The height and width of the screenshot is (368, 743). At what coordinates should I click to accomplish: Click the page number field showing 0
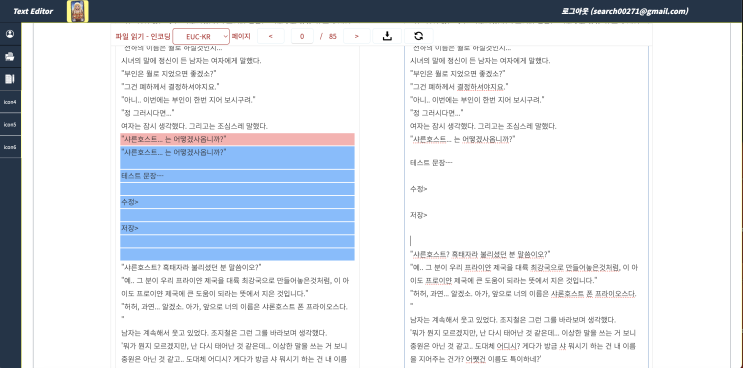tap(302, 36)
